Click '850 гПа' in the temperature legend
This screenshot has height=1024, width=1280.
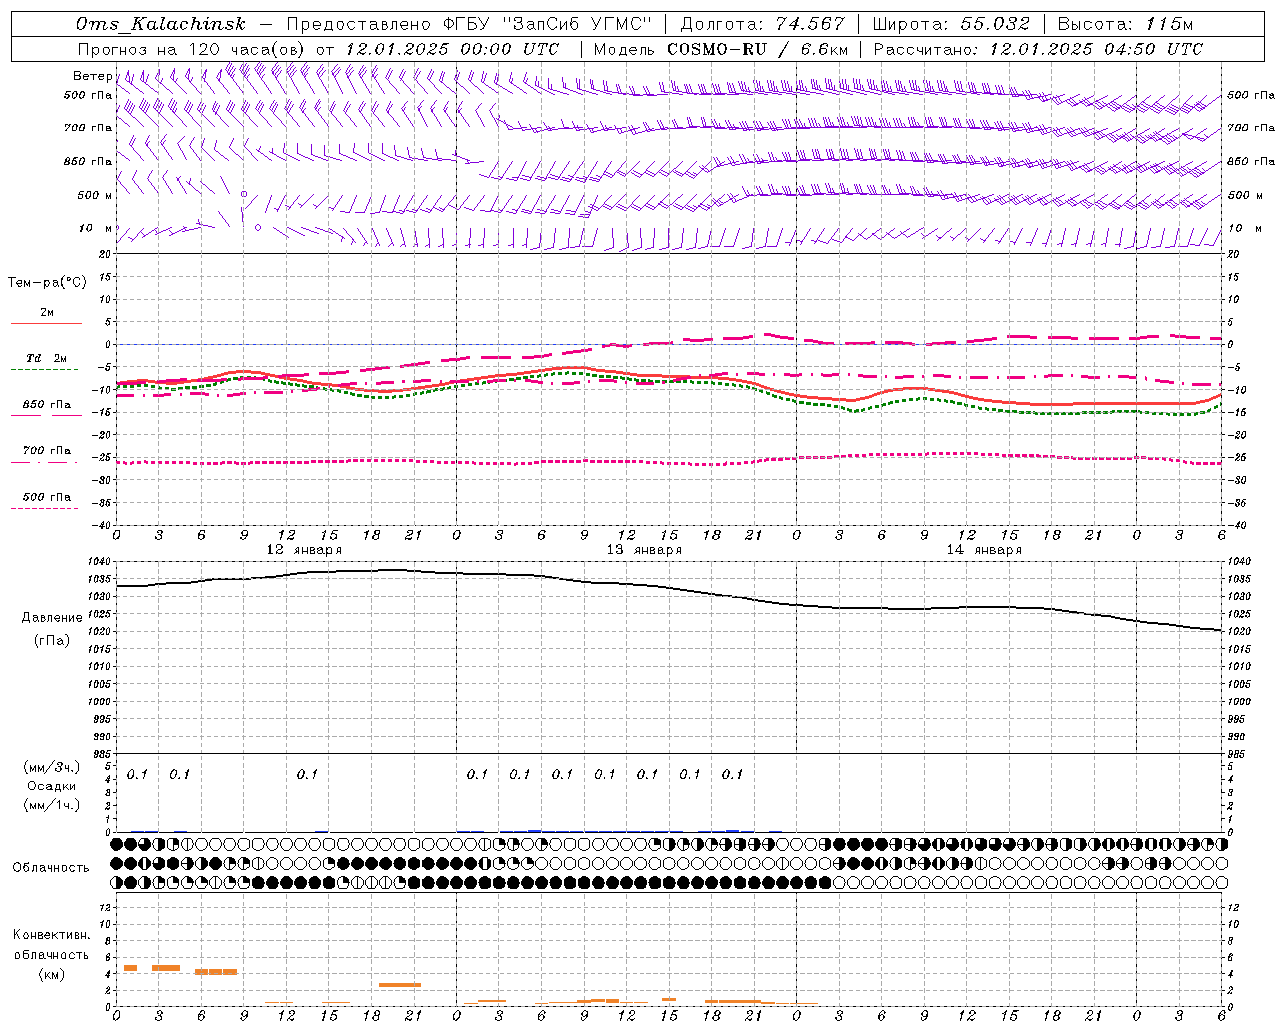(47, 405)
